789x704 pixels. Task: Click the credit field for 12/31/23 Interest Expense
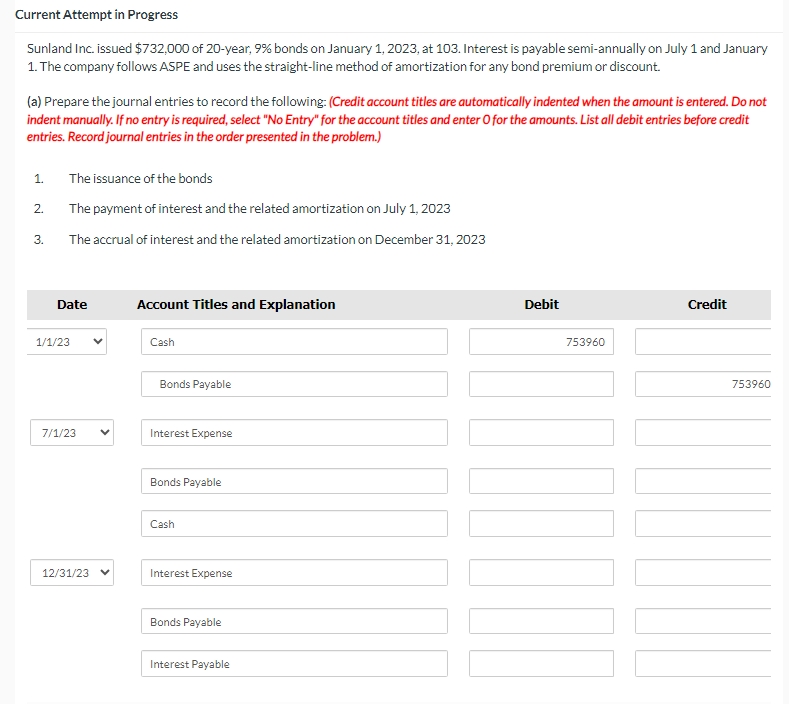coord(703,573)
